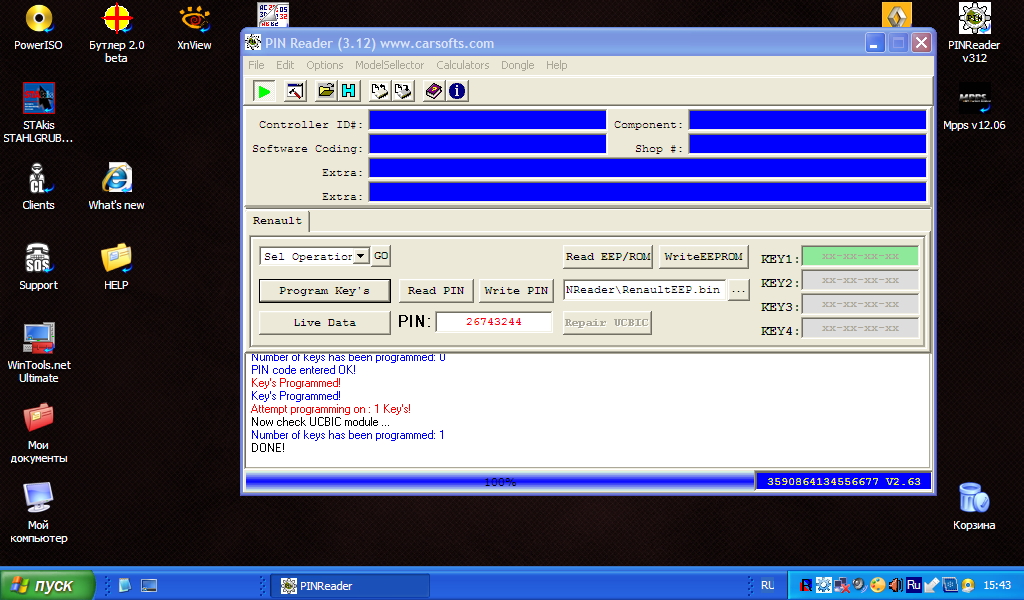1024x600 pixels.
Task: Open Мои документы desktop folder
Action: 39,434
